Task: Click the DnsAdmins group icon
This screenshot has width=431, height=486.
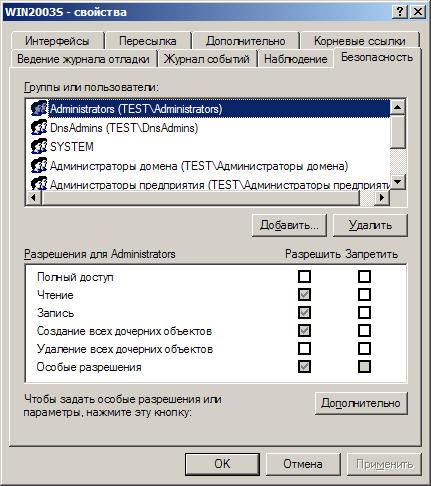Action: click(x=39, y=127)
